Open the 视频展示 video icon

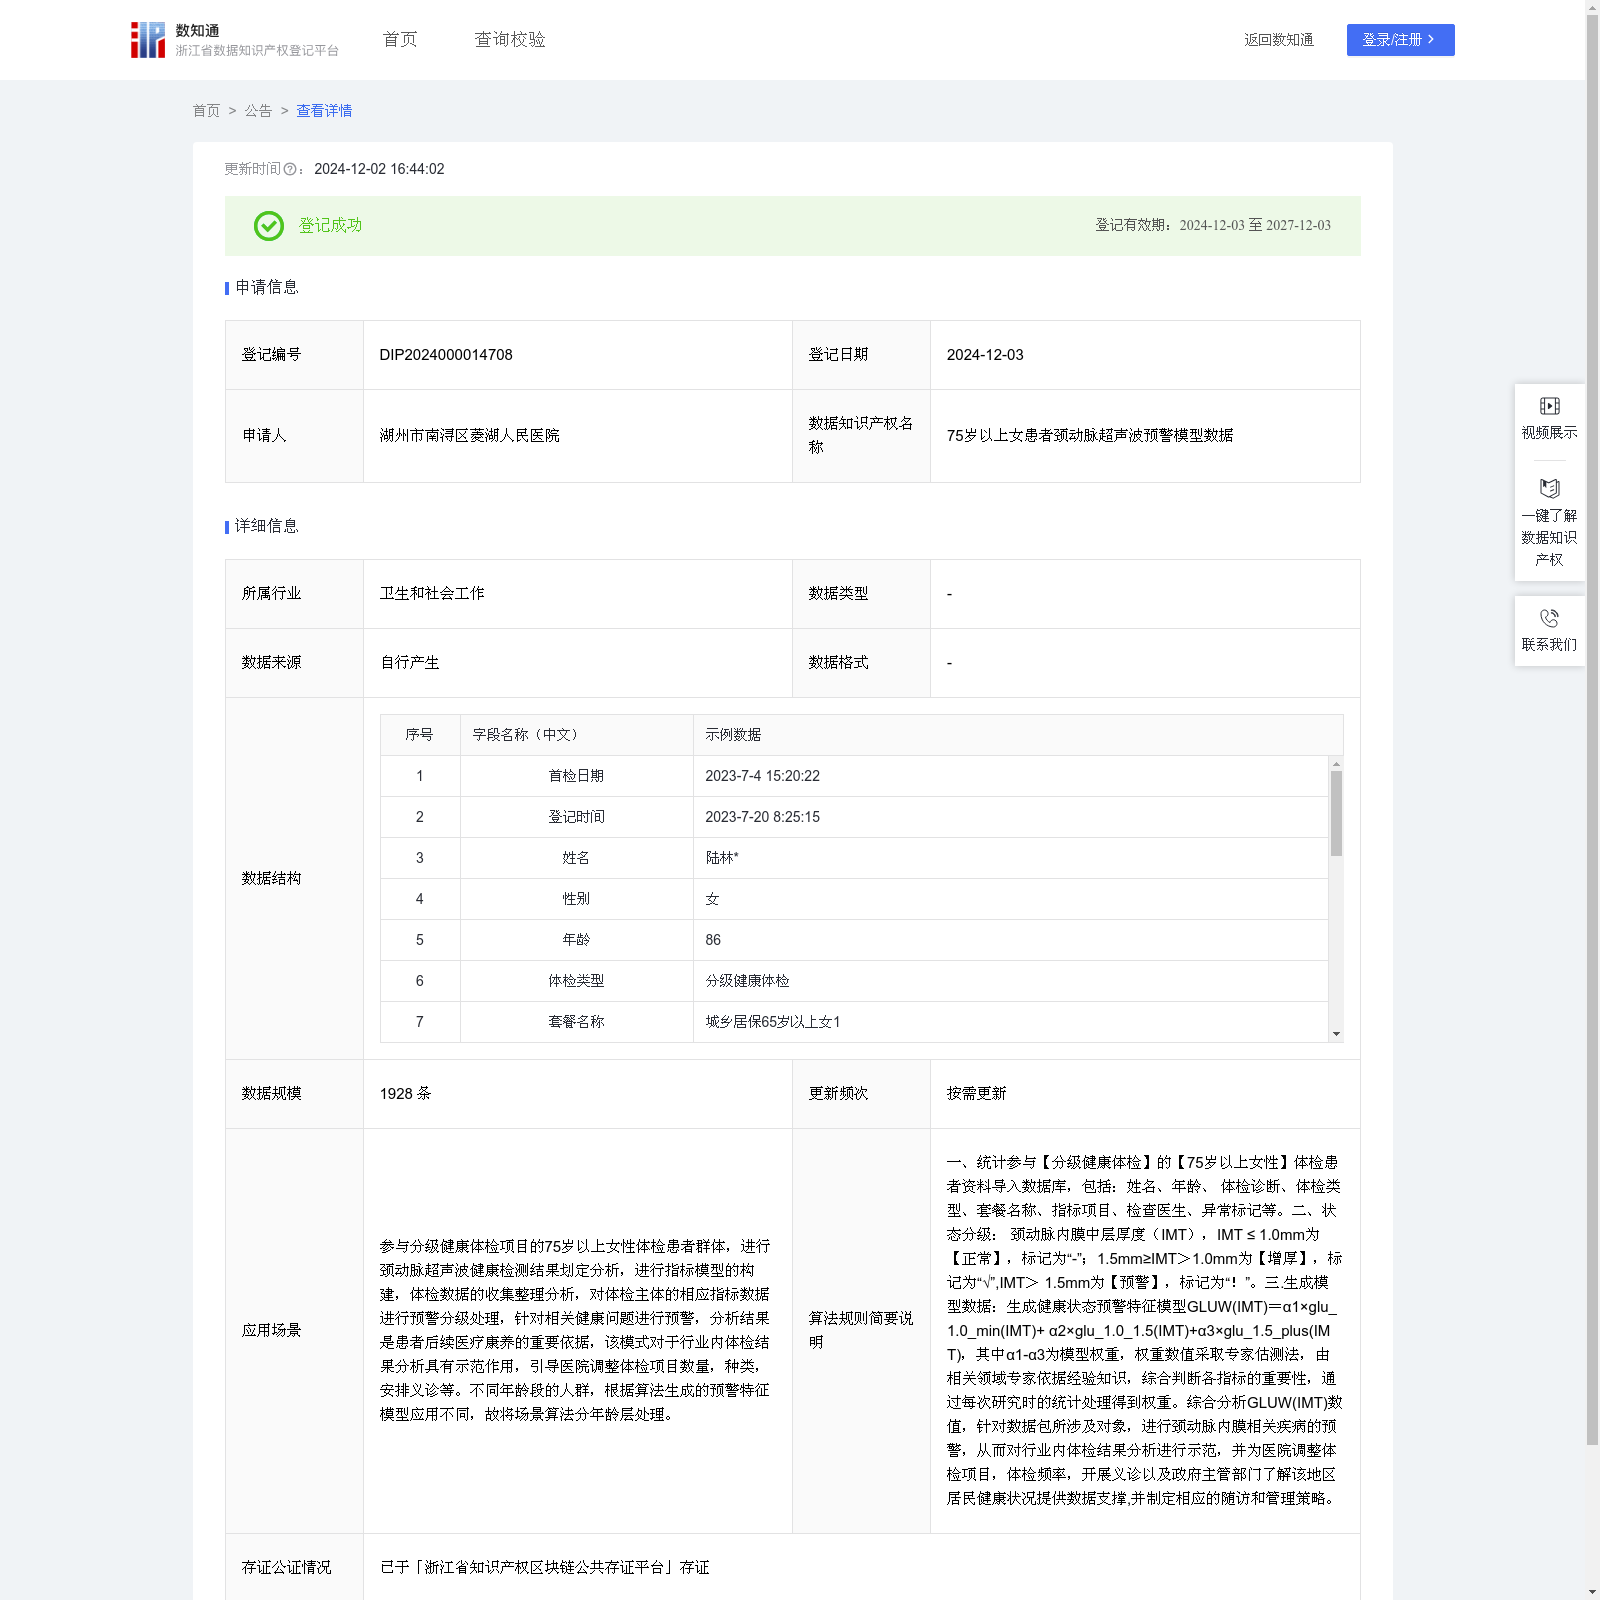point(1549,406)
